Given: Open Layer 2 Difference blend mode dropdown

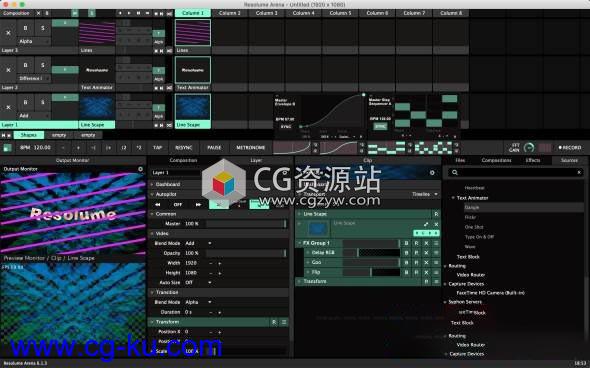Looking at the screenshot, I should coord(33,78).
